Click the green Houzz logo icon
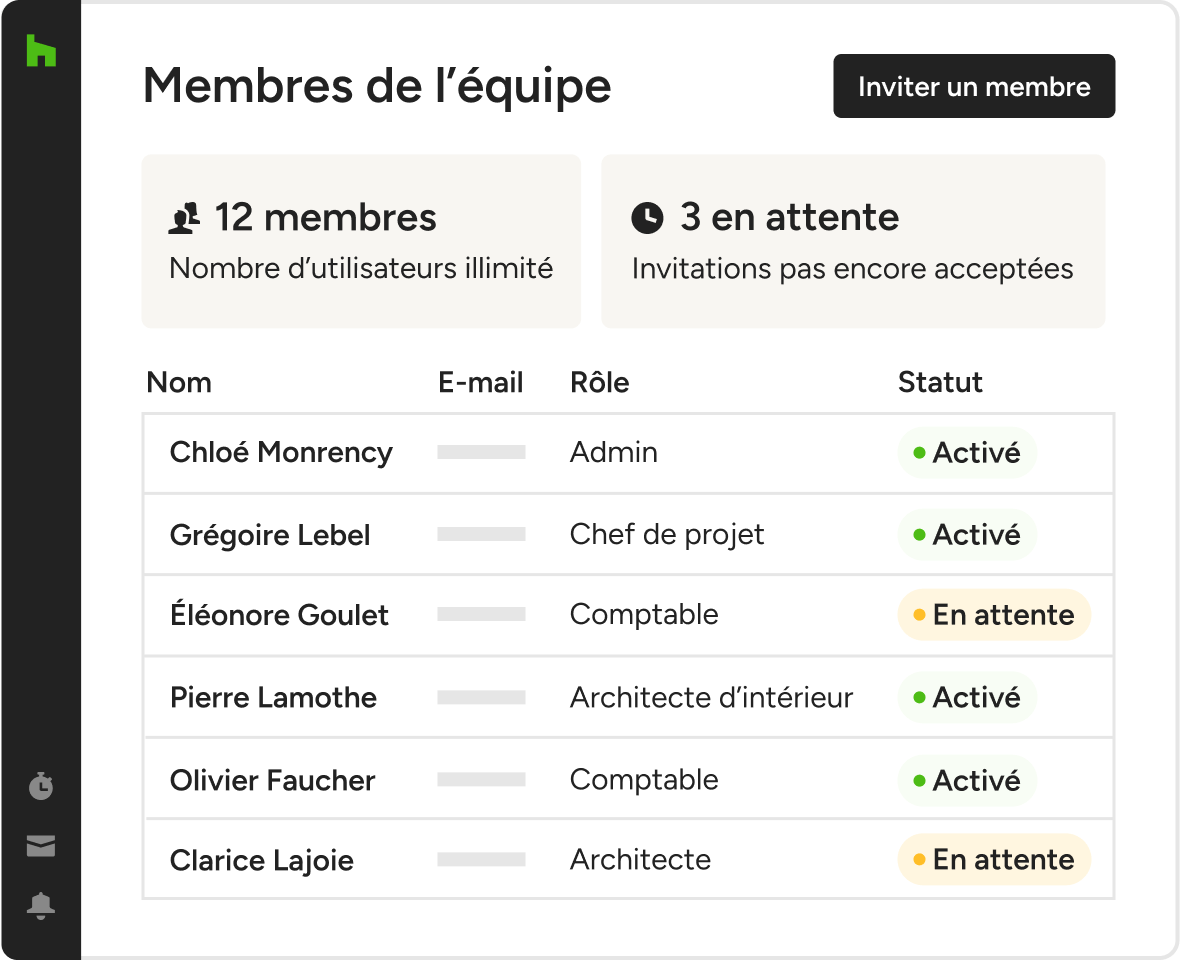Viewport: 1181px width, 960px height. (x=41, y=50)
